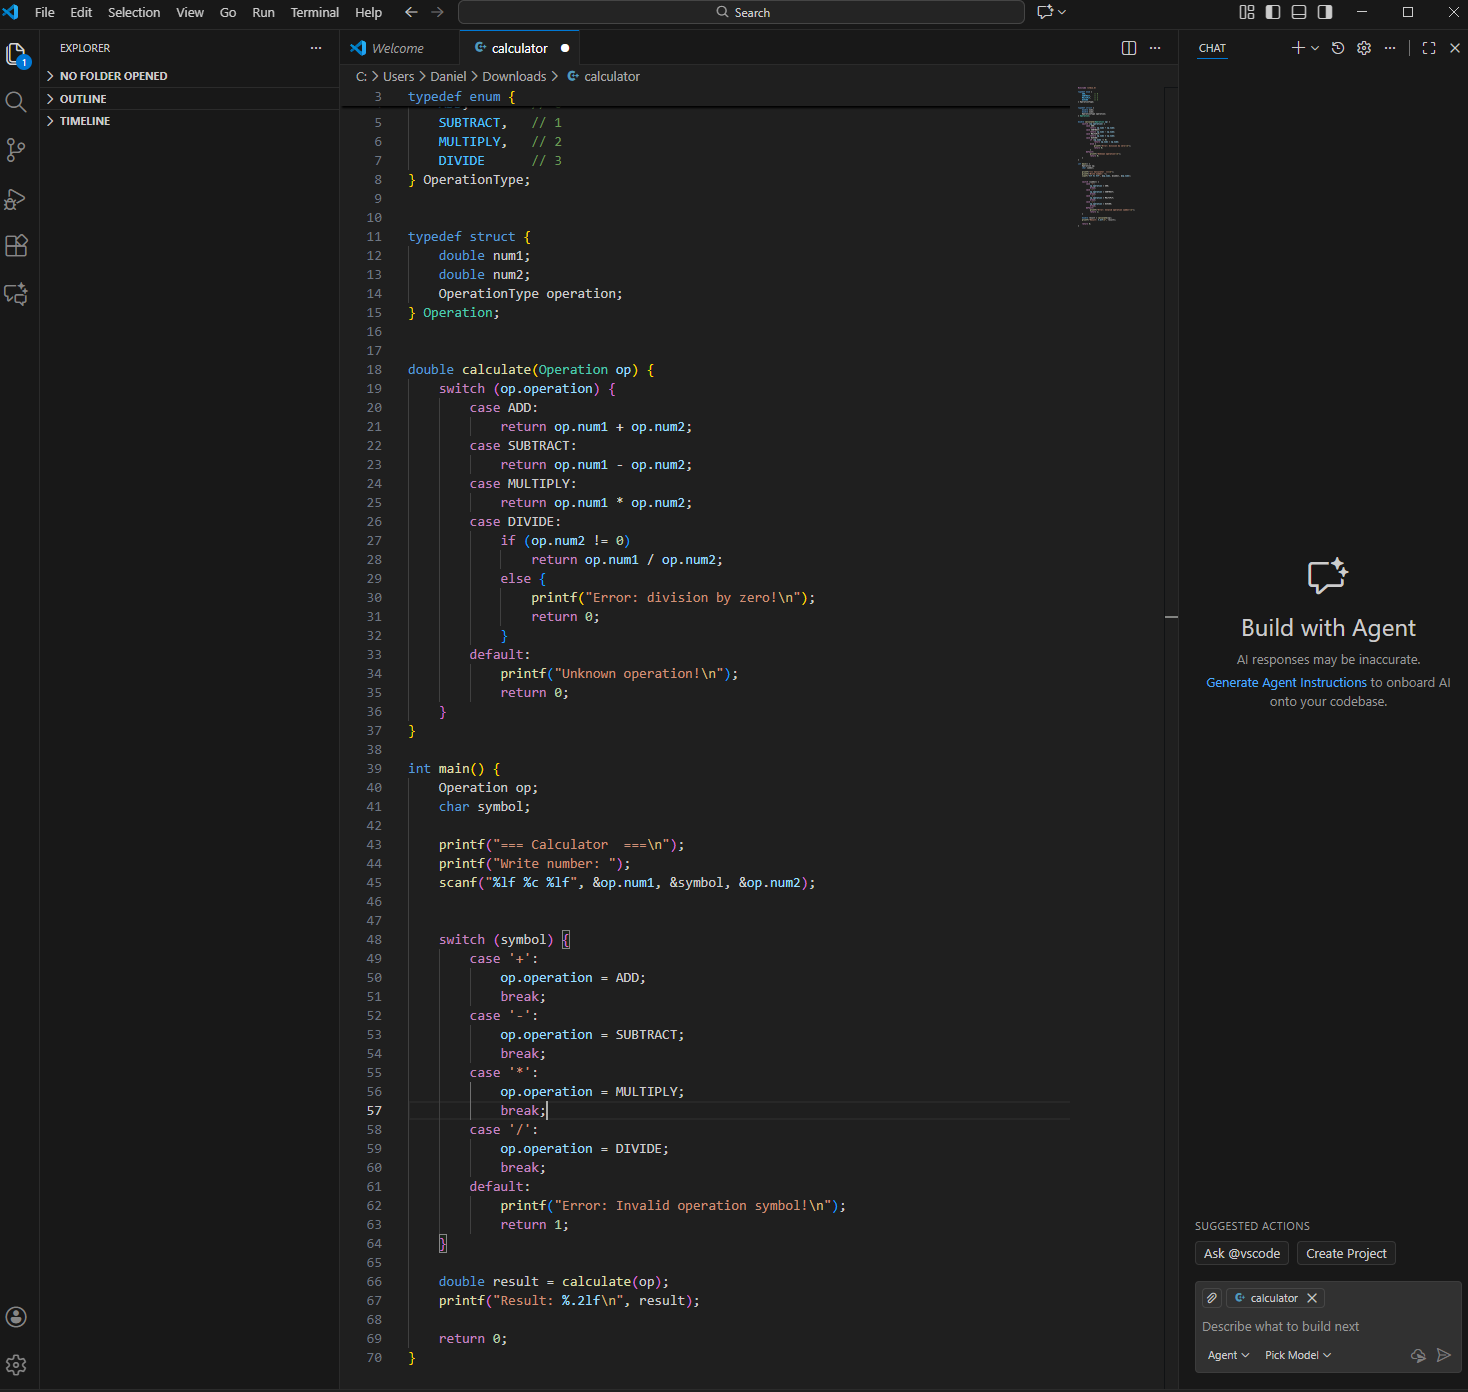Toggle the primary side bar
The image size is (1468, 1392).
tap(1273, 12)
